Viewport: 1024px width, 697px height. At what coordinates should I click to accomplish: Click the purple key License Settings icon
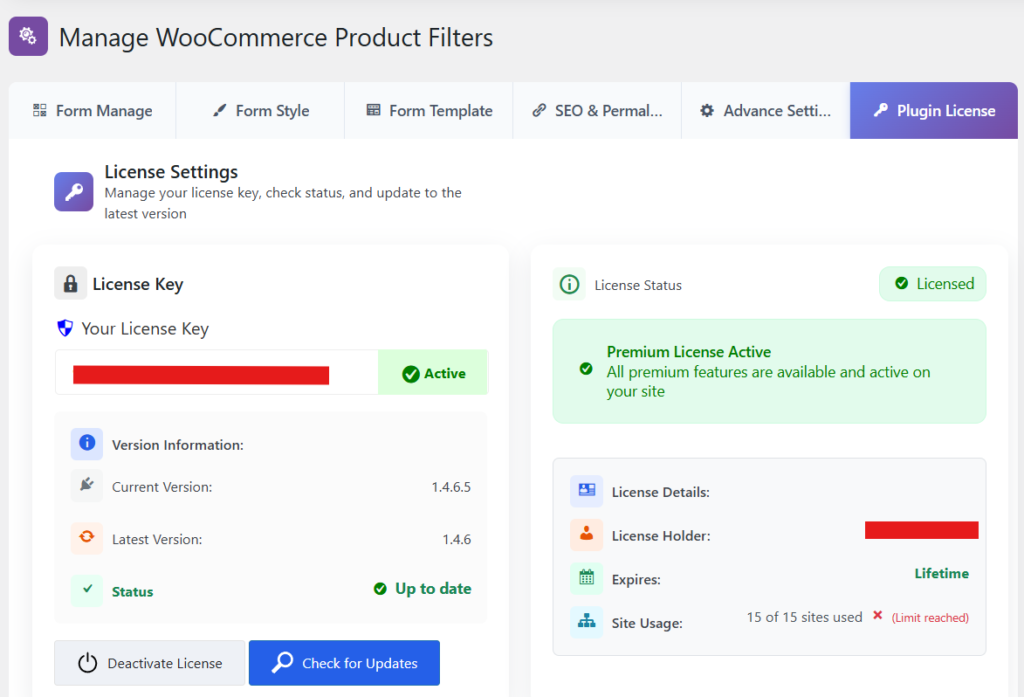point(74,192)
